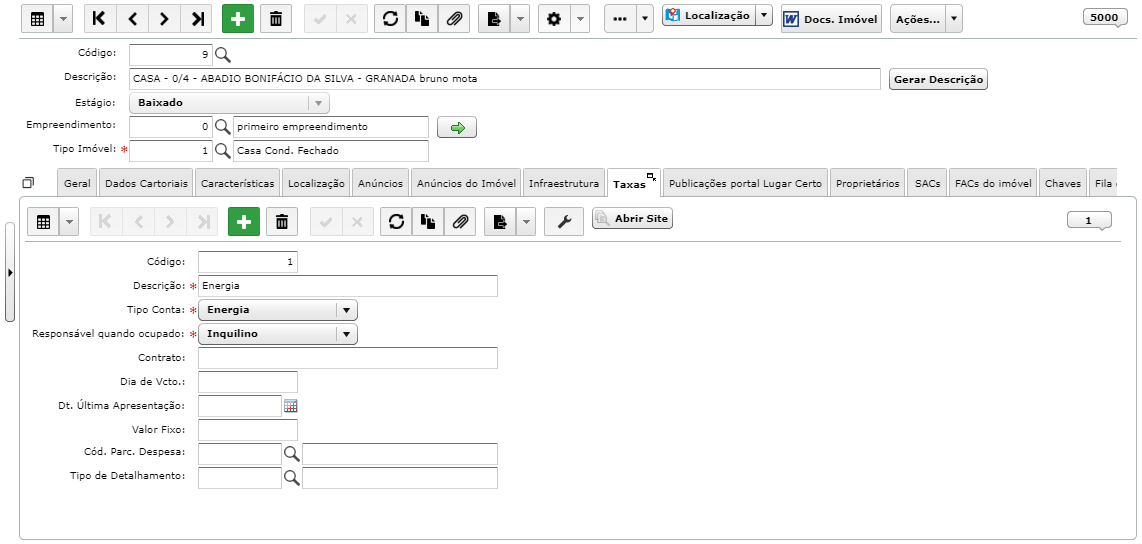Refresh the Taxas list
1142x544 pixels.
[x=396, y=221]
